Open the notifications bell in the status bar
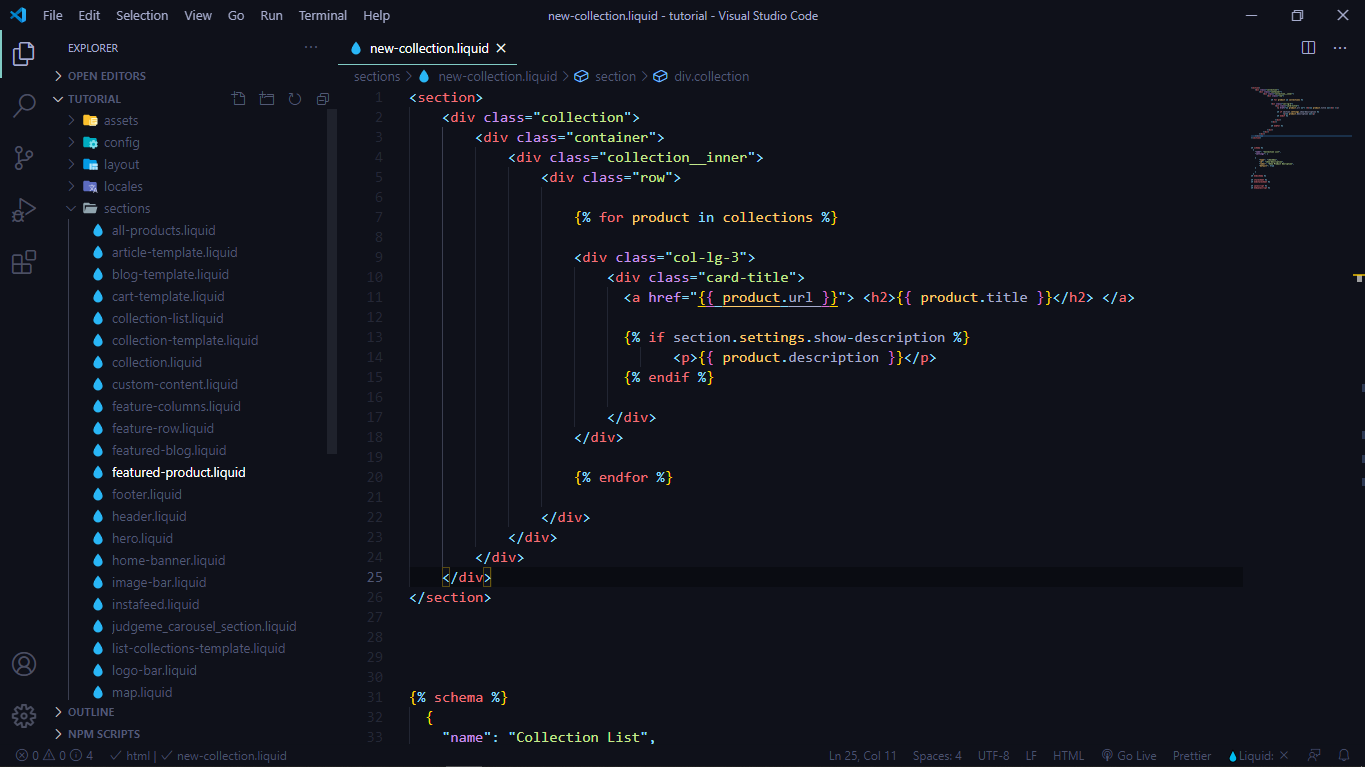Screen dimensions: 1365x767 click(1345, 755)
